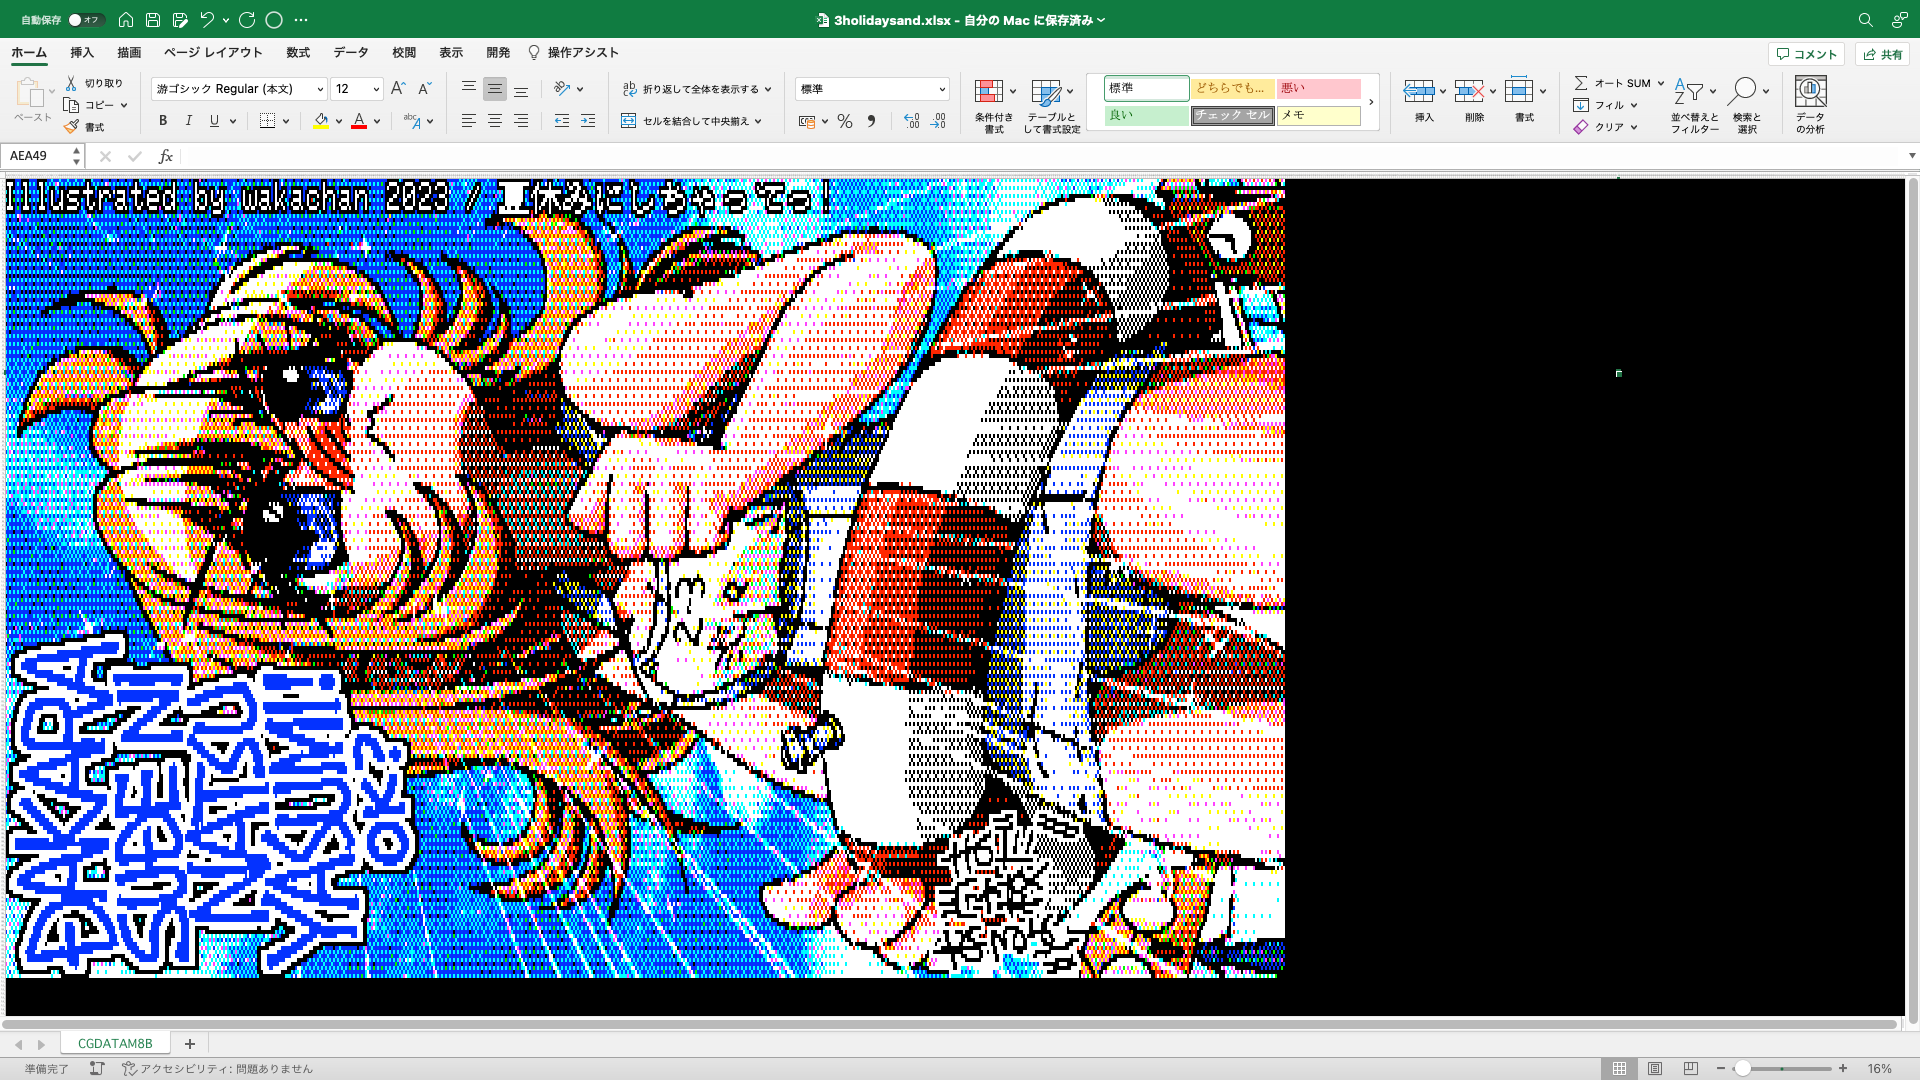
Task: Toggle the AutoSave switch
Action: click(86, 20)
